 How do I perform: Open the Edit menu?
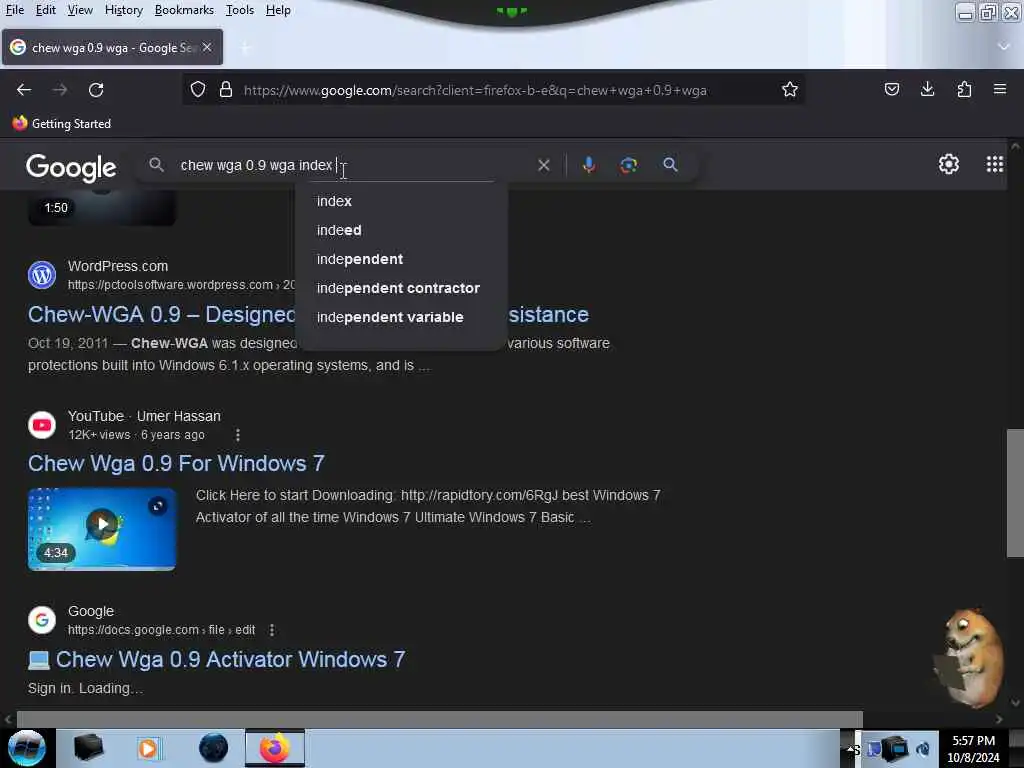point(45,10)
